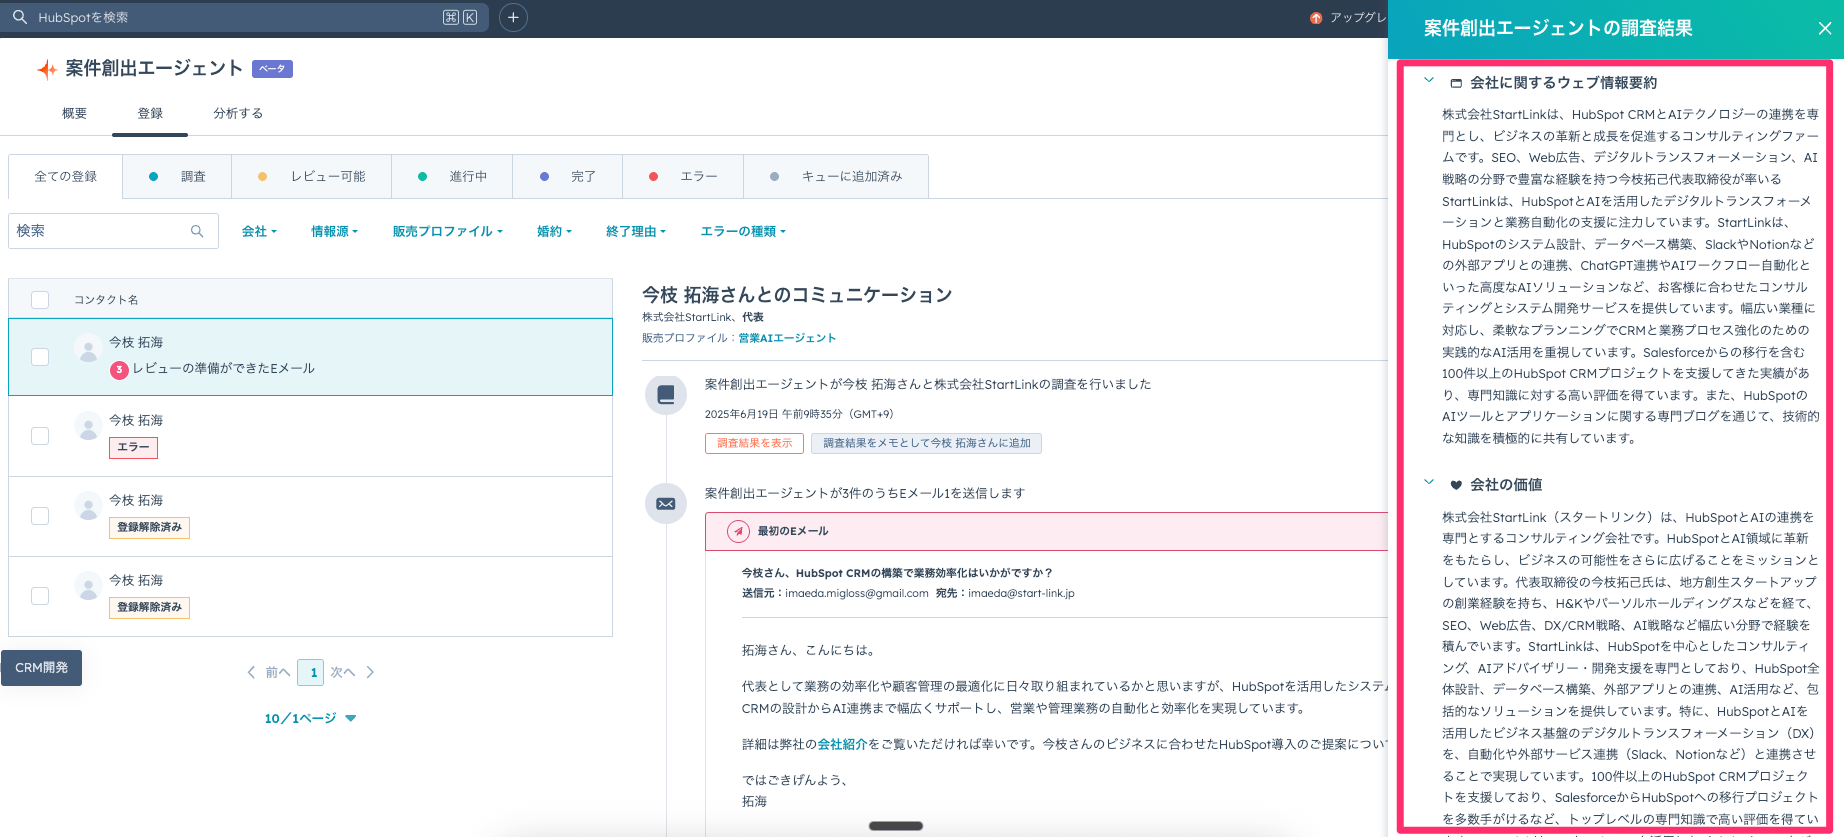Screen dimensions: 1844x837
Task: Open the 営業AIエージェント profile link
Action: coord(787,338)
